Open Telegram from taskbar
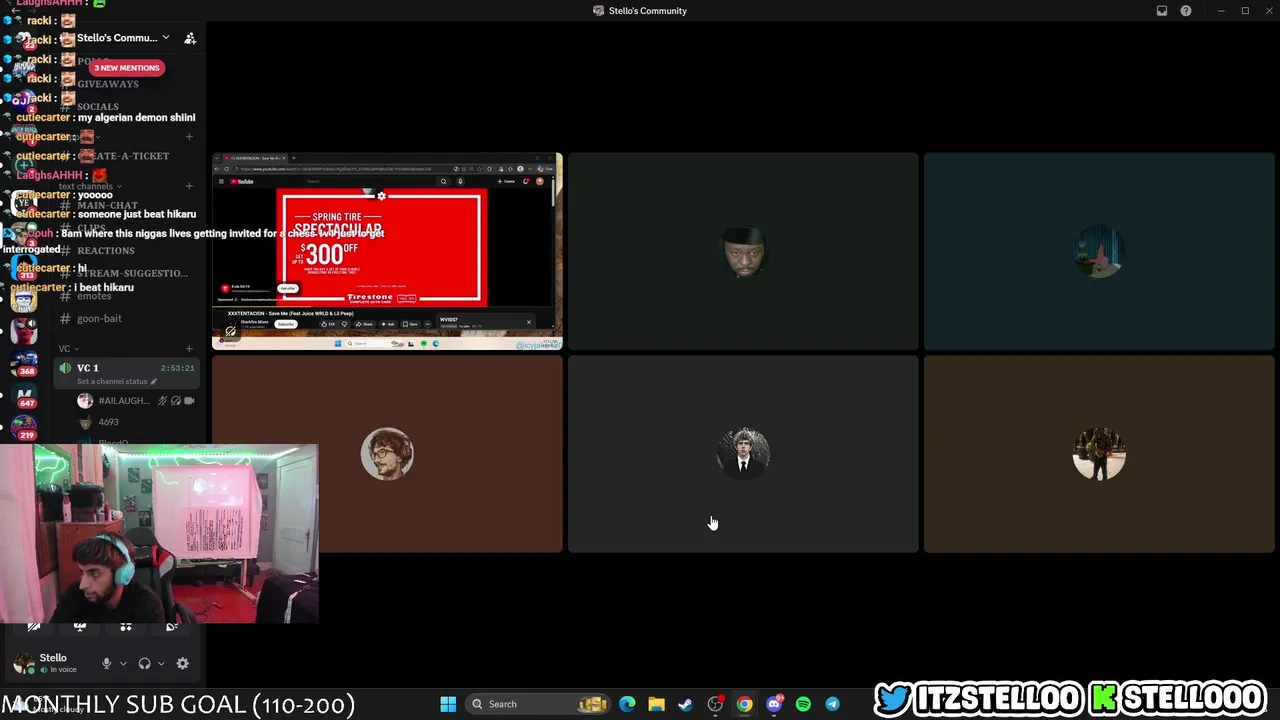 [x=832, y=704]
